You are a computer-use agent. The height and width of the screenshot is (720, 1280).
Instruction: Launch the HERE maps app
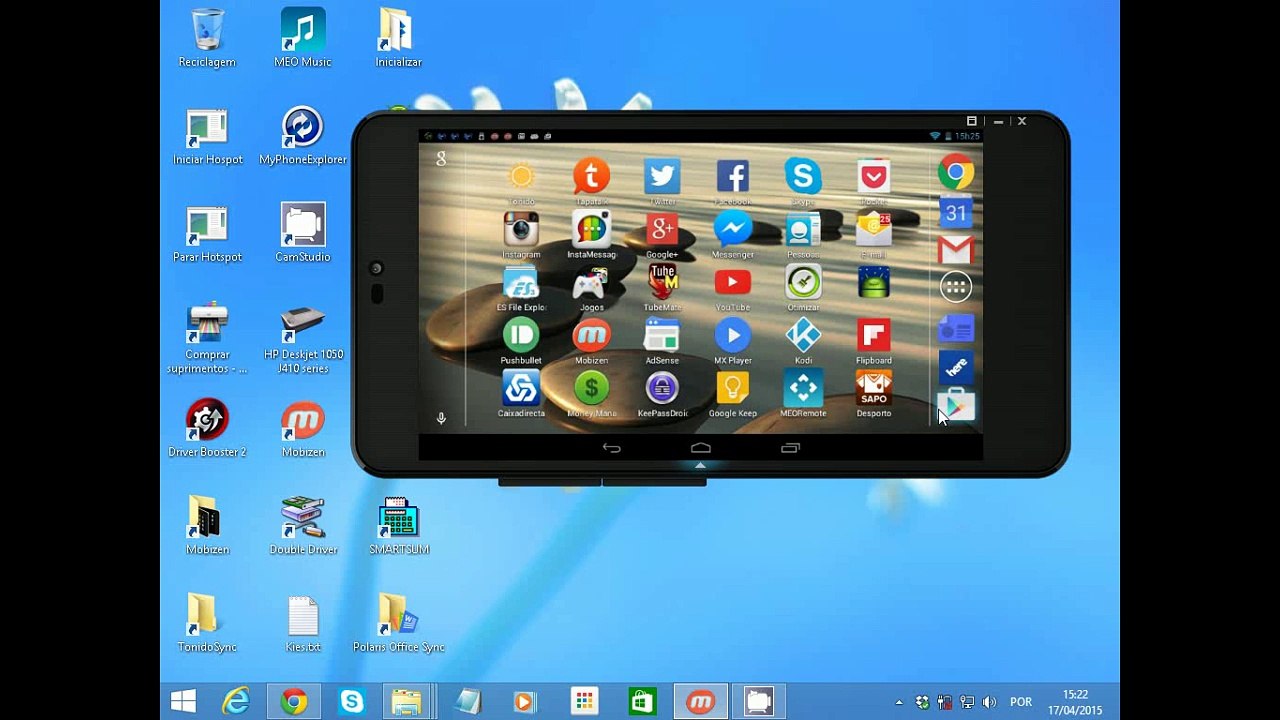pos(956,366)
